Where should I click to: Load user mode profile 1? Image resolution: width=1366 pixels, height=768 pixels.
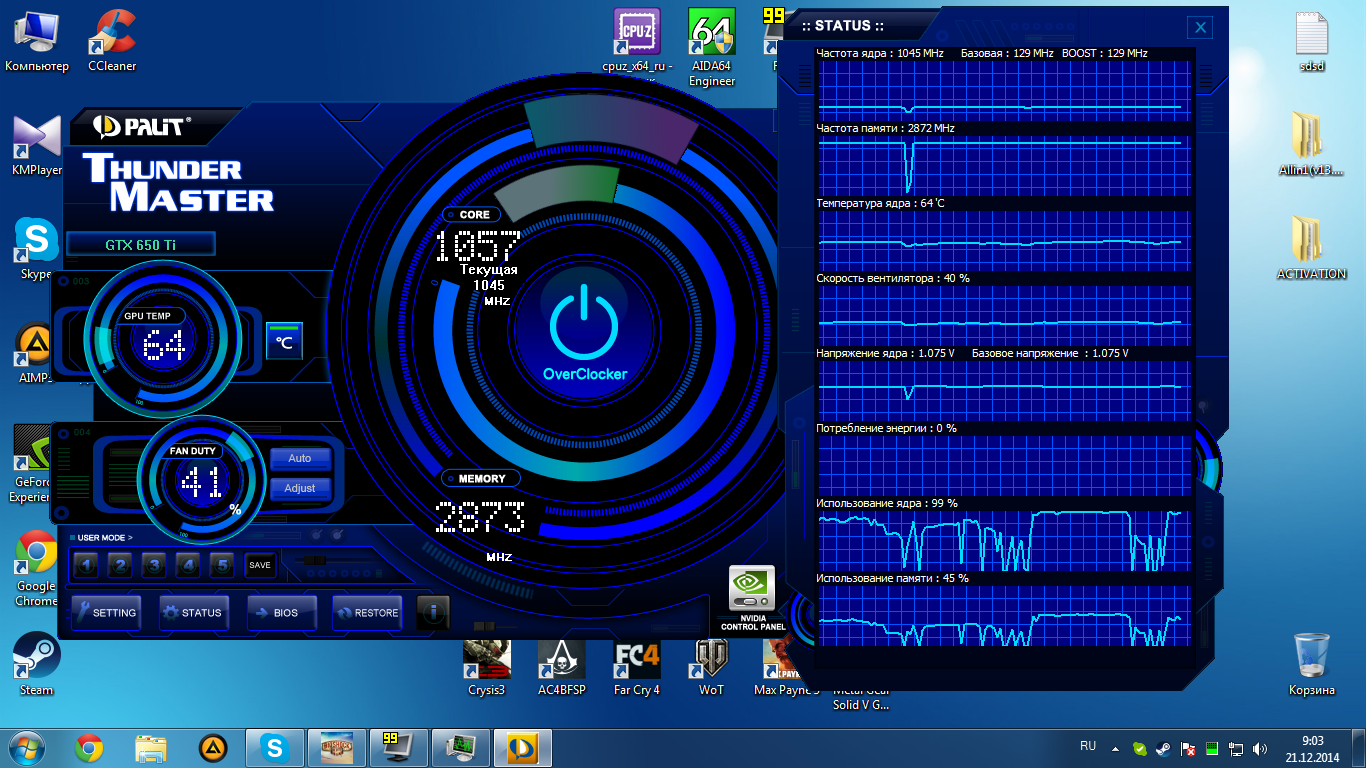pyautogui.click(x=86, y=565)
